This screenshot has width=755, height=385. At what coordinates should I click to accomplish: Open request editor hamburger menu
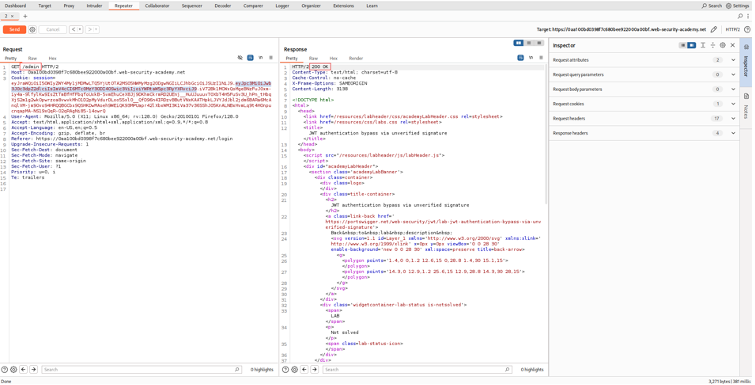click(271, 57)
